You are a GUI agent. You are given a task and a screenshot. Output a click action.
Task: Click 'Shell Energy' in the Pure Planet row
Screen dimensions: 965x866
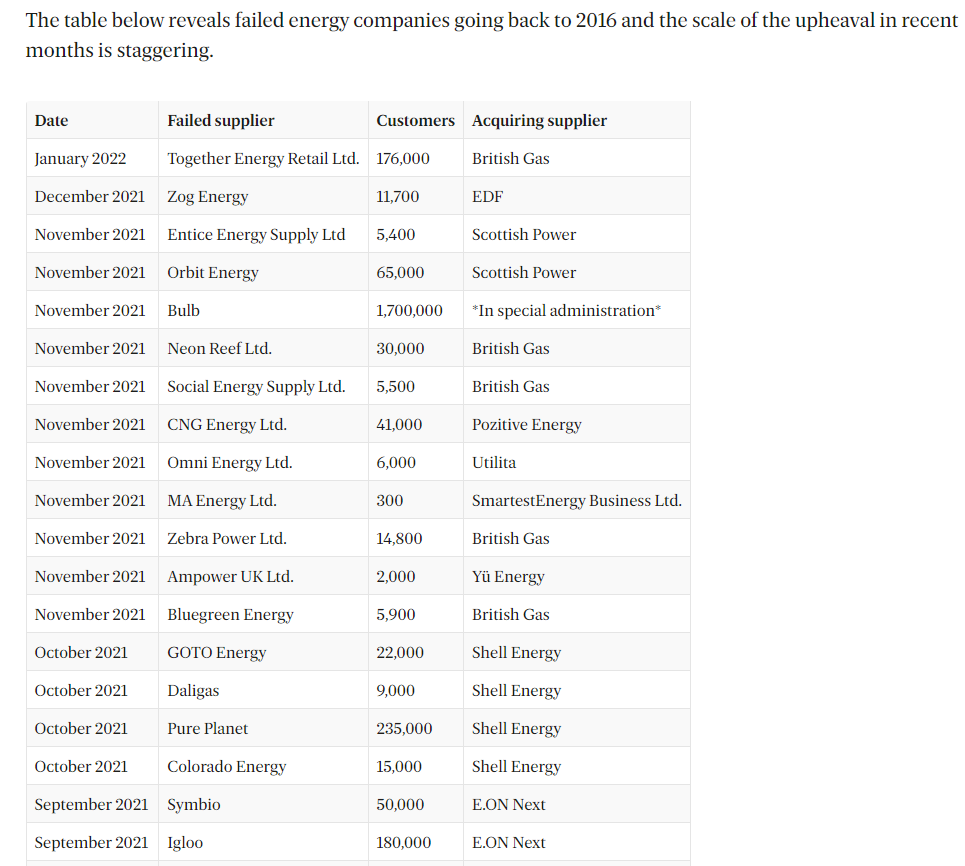click(x=516, y=729)
